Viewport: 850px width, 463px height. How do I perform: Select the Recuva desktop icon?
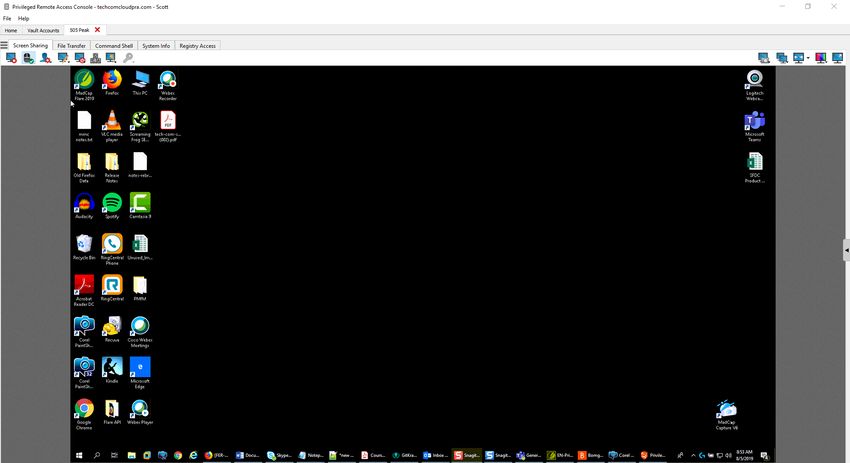(112, 329)
